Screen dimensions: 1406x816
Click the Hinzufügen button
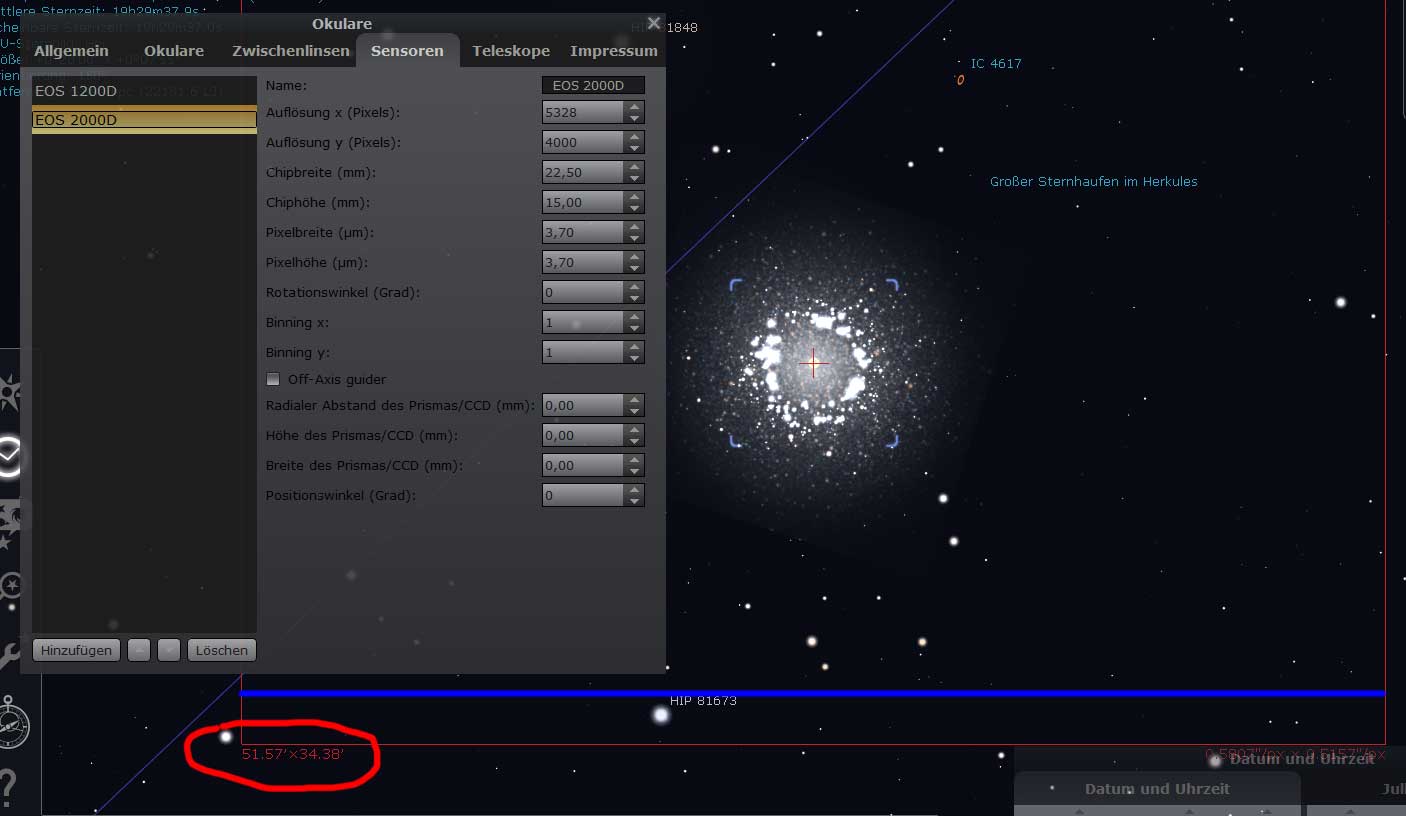click(x=76, y=650)
